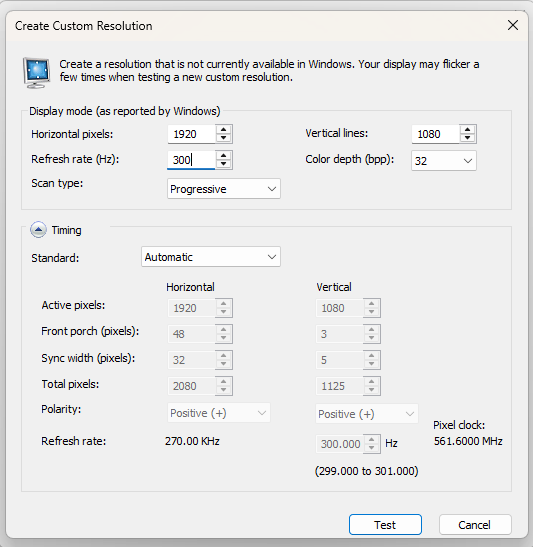Open the horizontal Polarity dropdown

(219, 413)
